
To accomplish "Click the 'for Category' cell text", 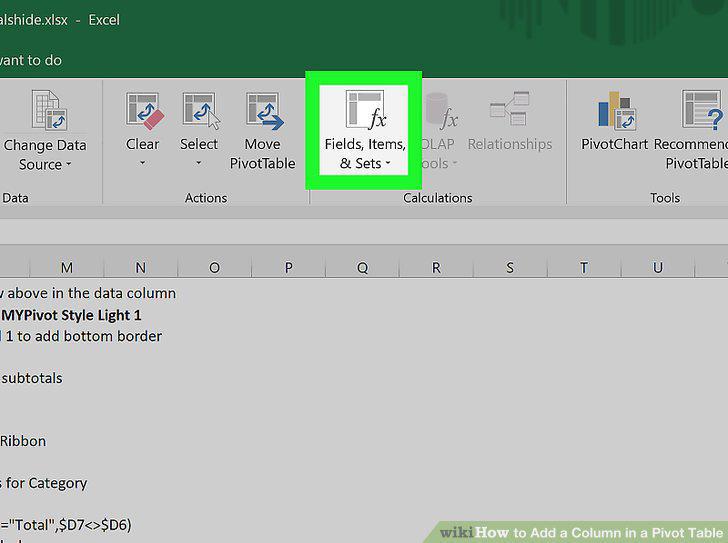I will [x=46, y=484].
